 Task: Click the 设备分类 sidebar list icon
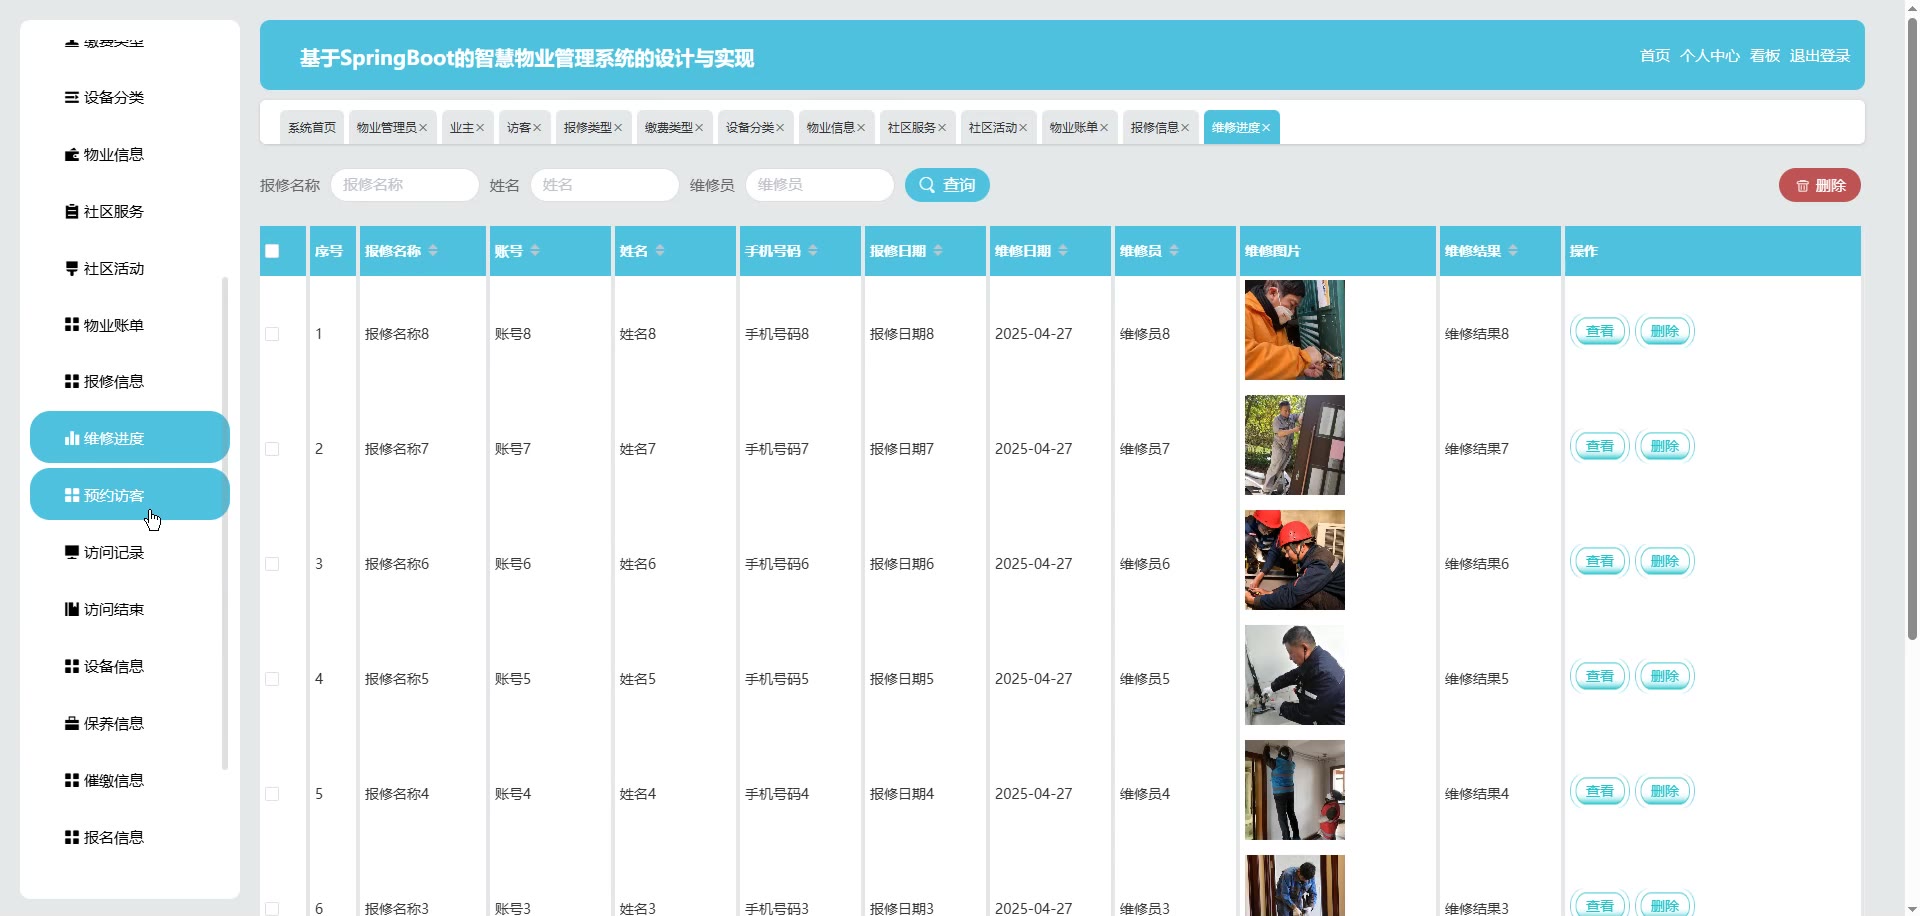click(x=71, y=98)
